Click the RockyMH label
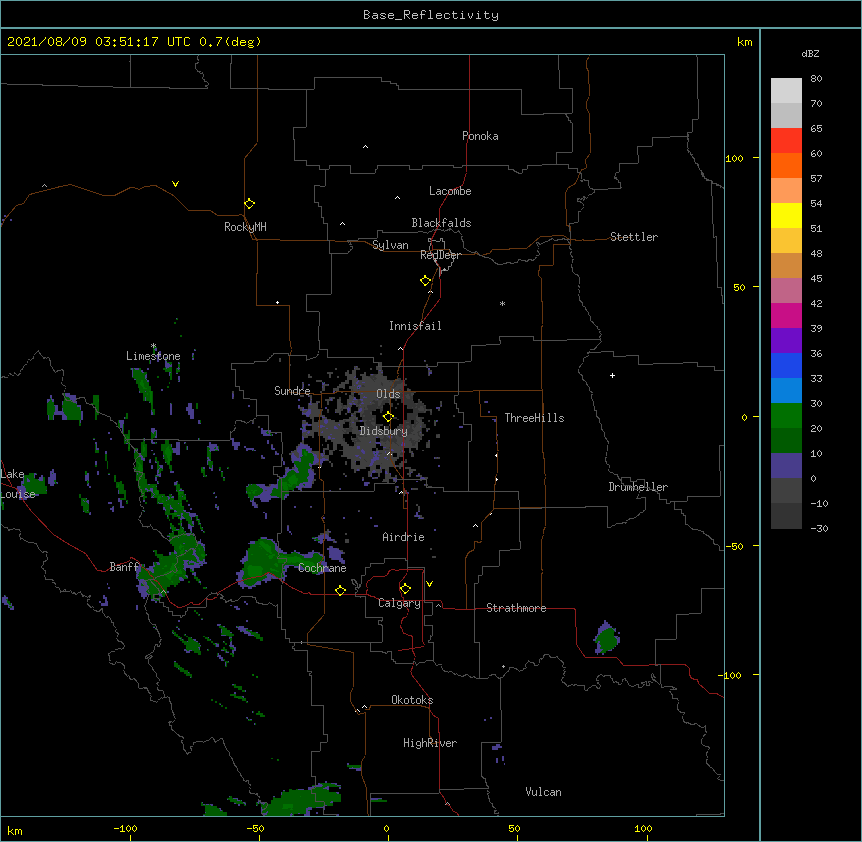The image size is (862, 842). point(245,227)
